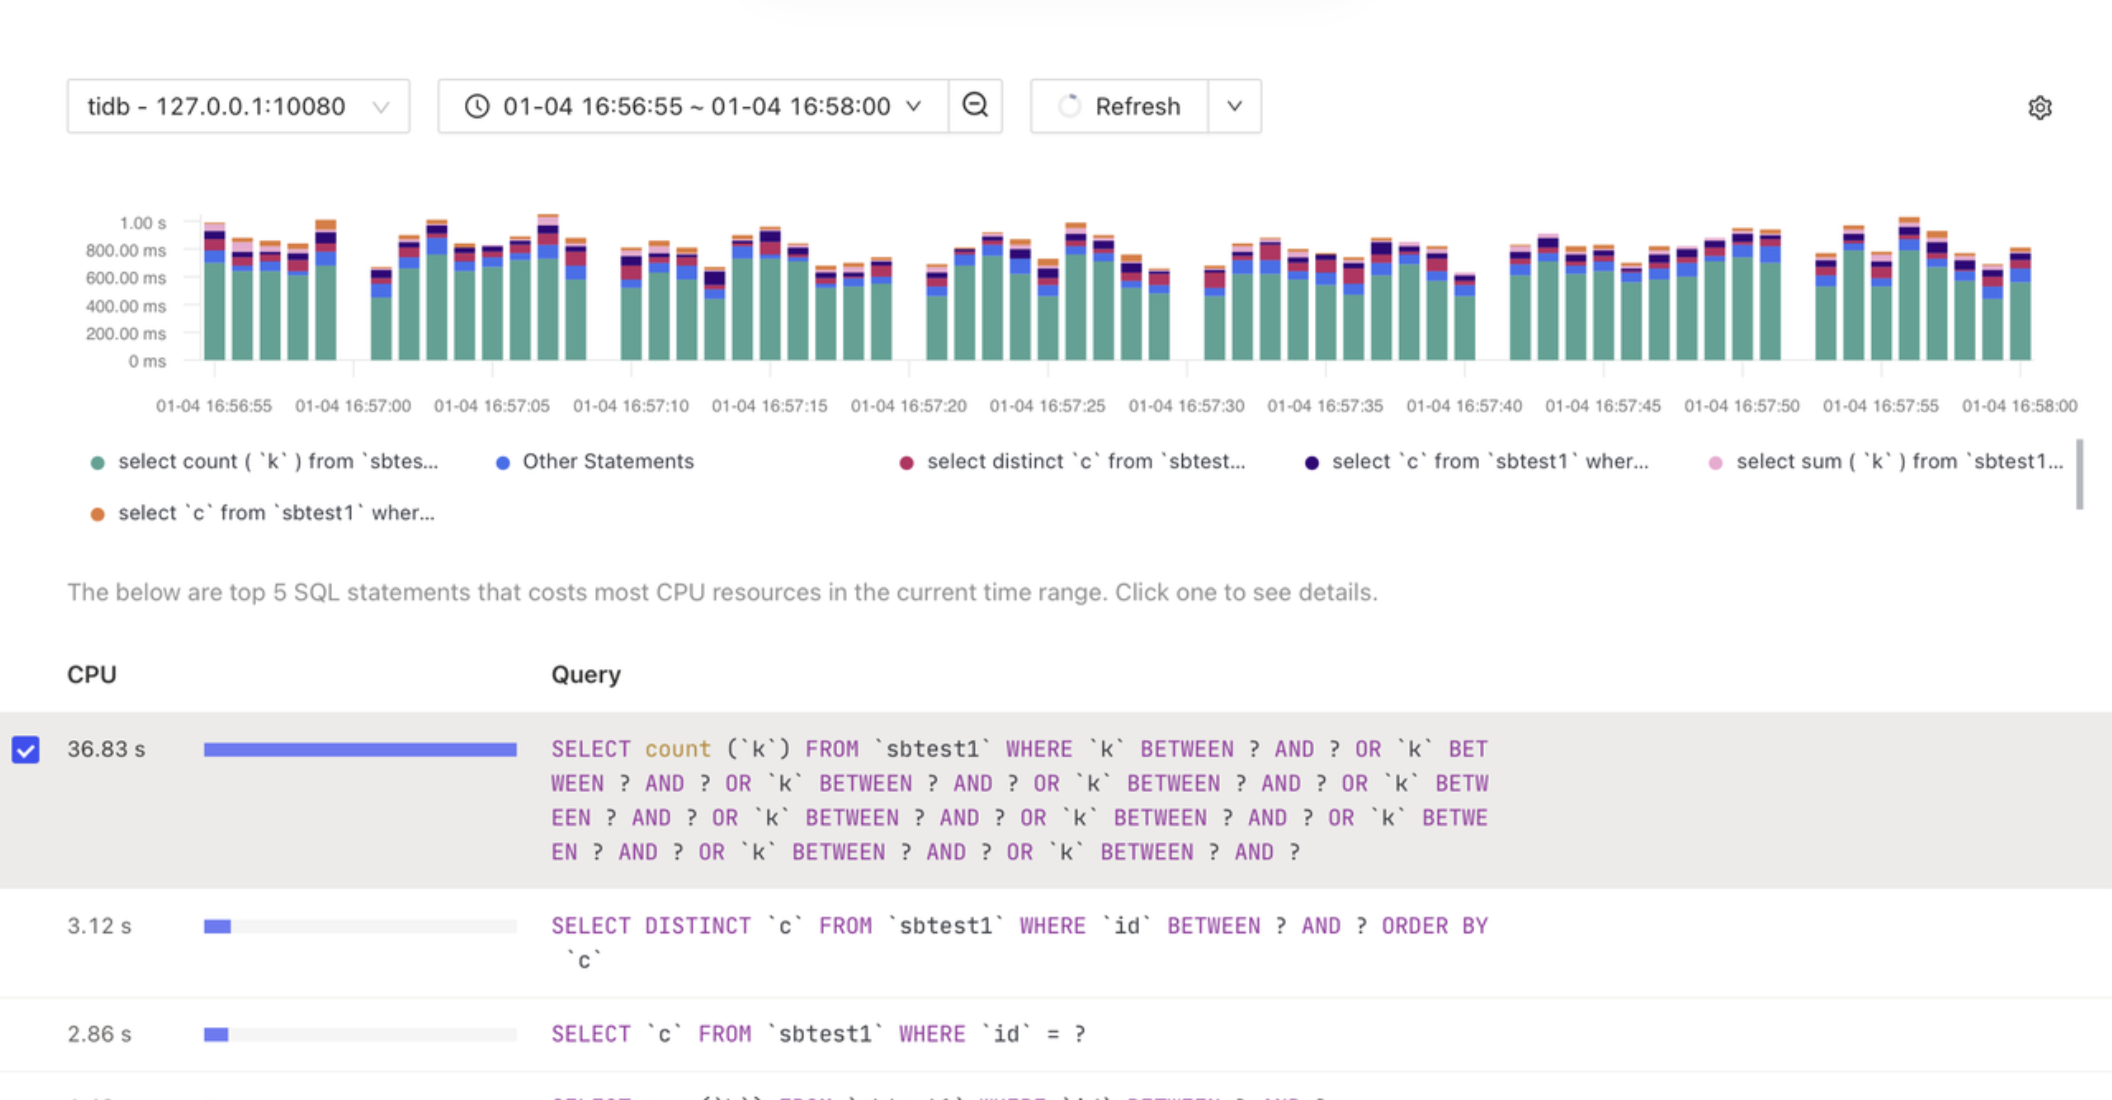Expand the Refresh options chevron

[x=1234, y=105]
